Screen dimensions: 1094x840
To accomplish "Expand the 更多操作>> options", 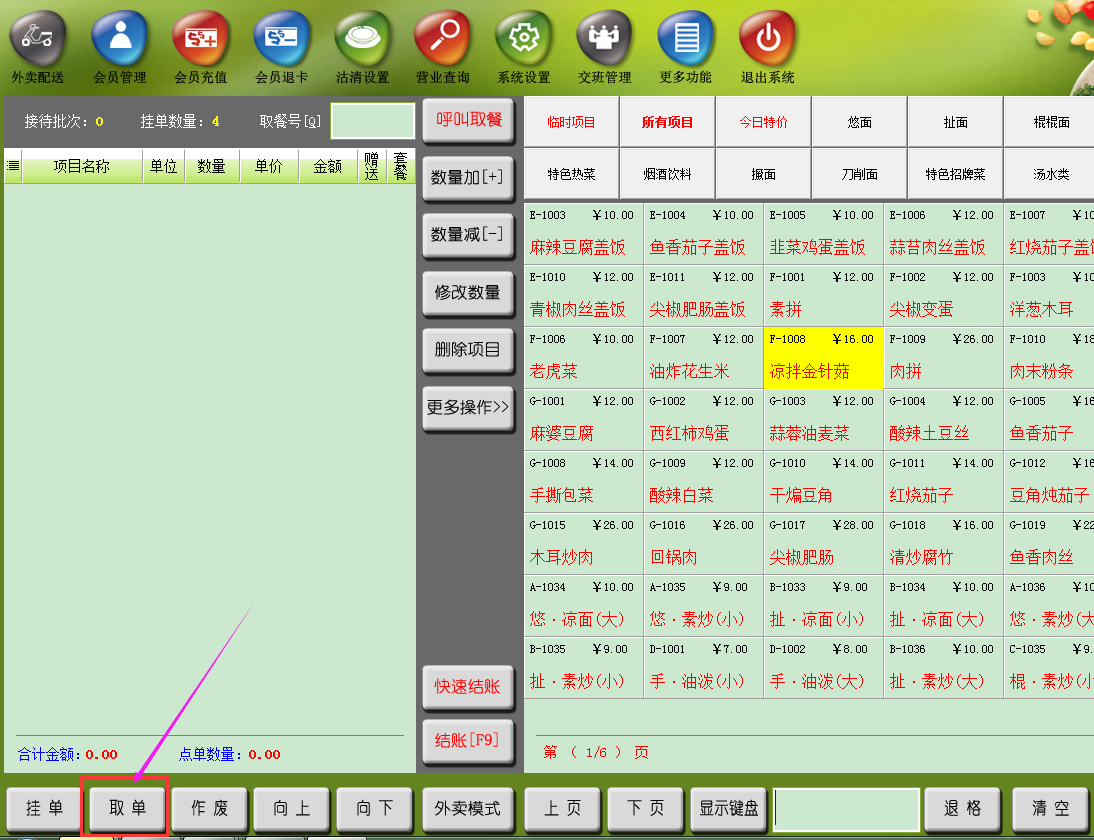I will (x=468, y=408).
